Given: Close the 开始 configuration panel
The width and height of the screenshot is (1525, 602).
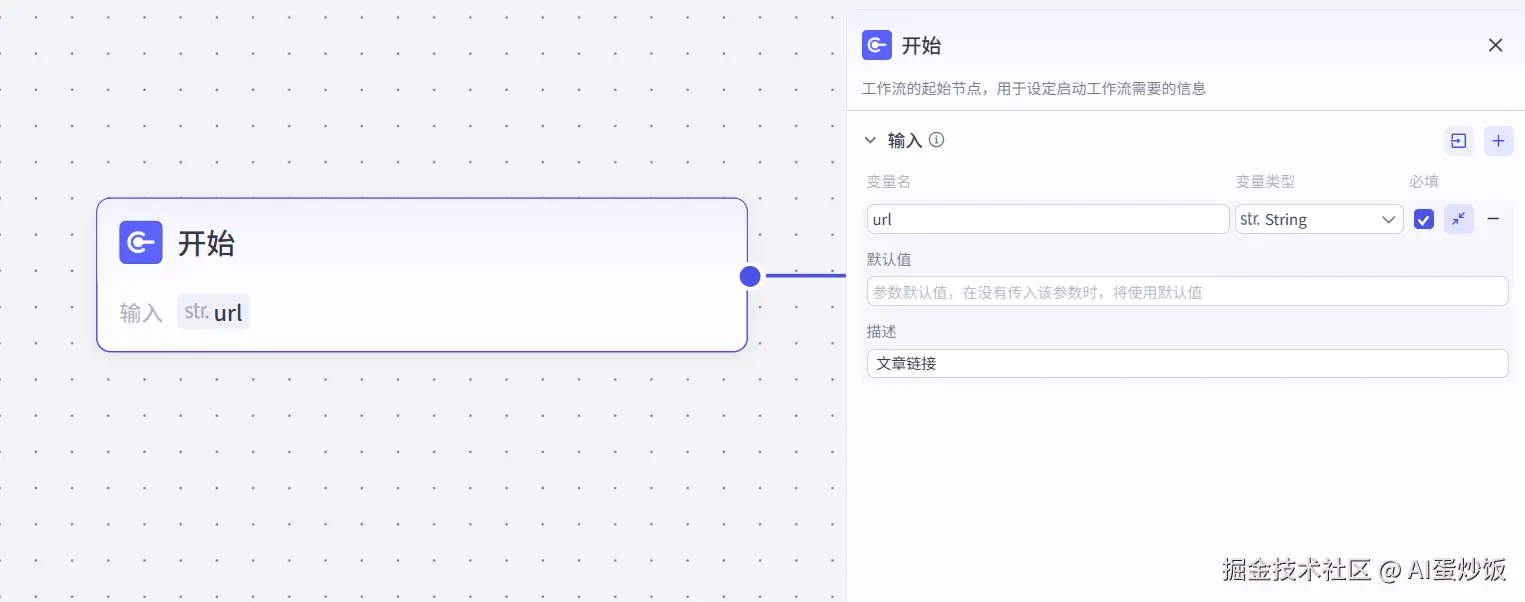Looking at the screenshot, I should [1495, 45].
